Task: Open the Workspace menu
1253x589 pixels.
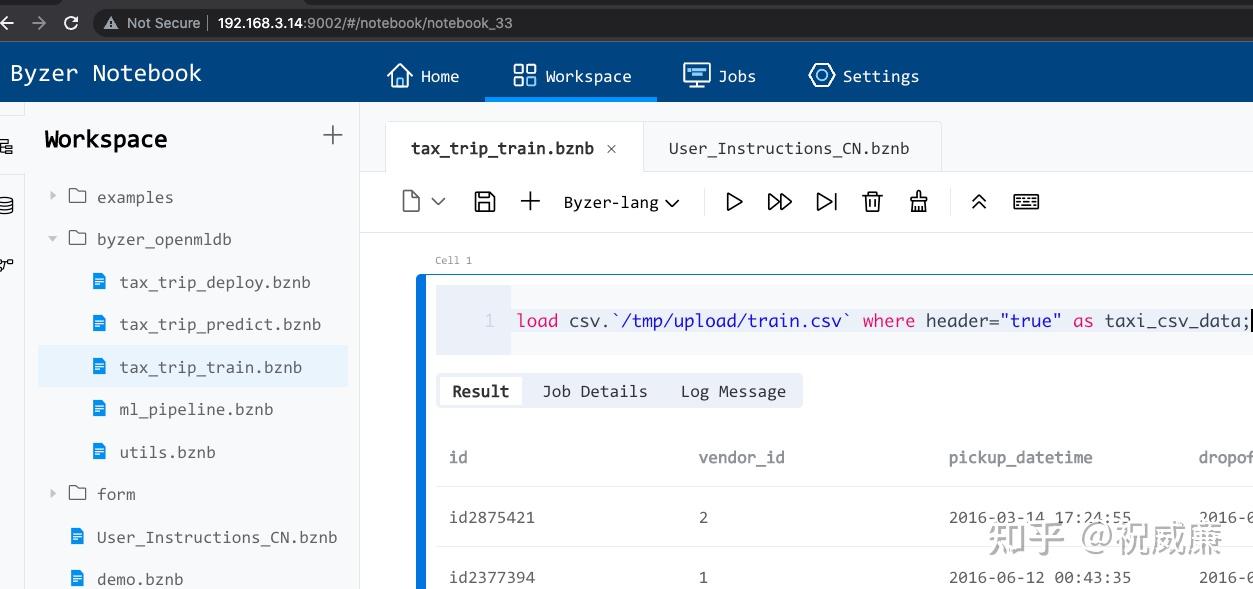Action: click(x=571, y=76)
